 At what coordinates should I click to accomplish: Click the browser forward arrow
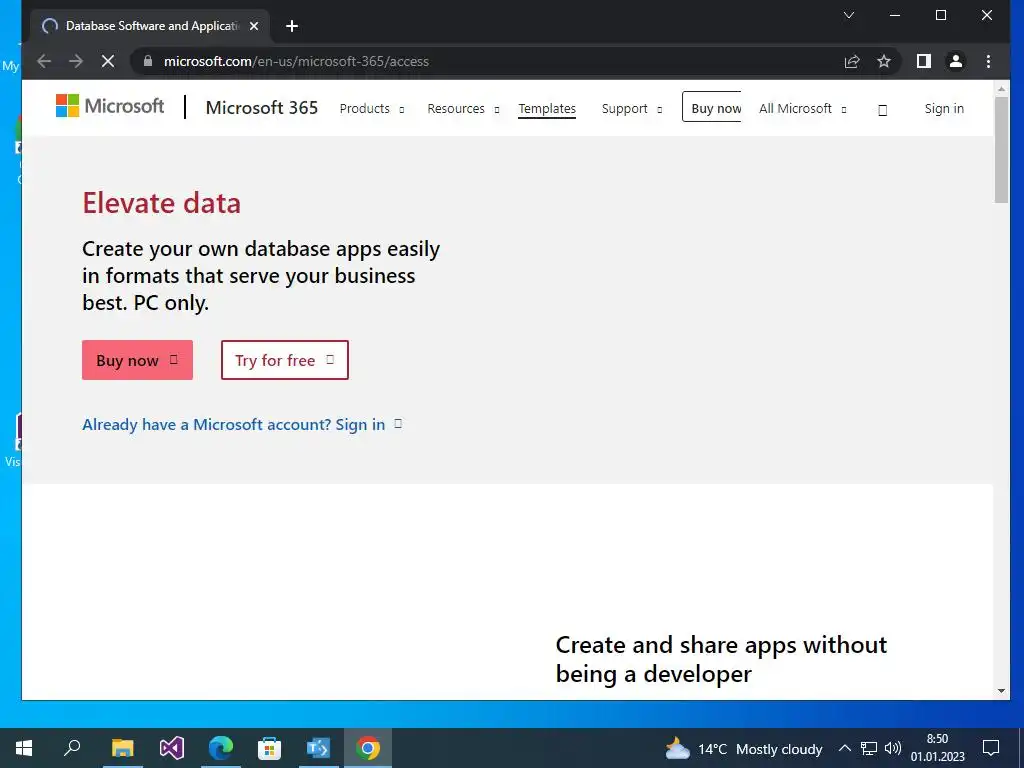(x=76, y=61)
